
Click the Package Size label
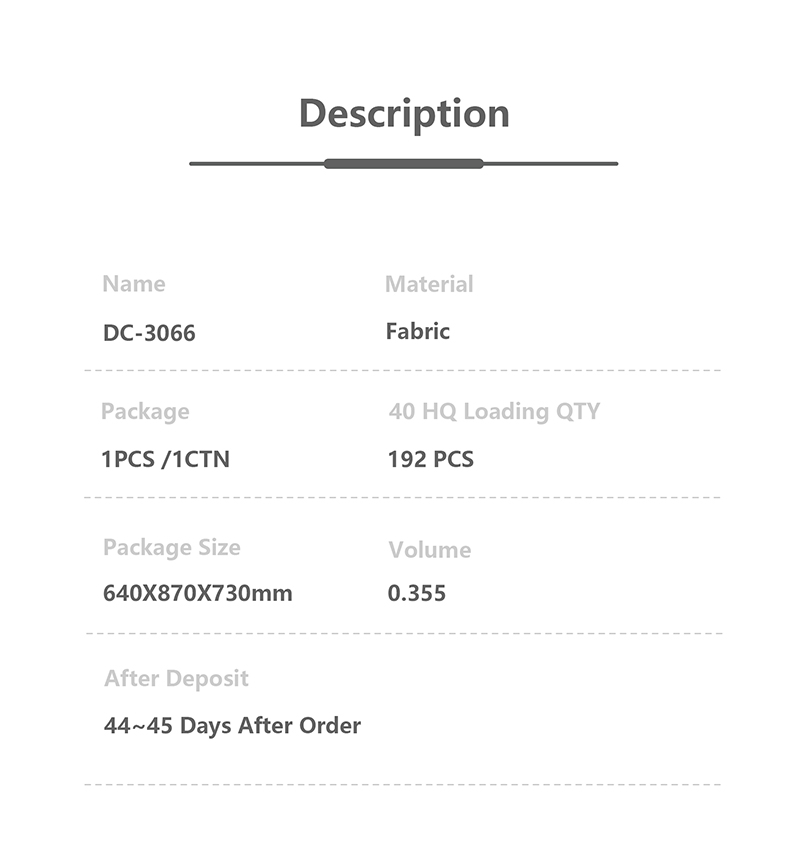(172, 547)
